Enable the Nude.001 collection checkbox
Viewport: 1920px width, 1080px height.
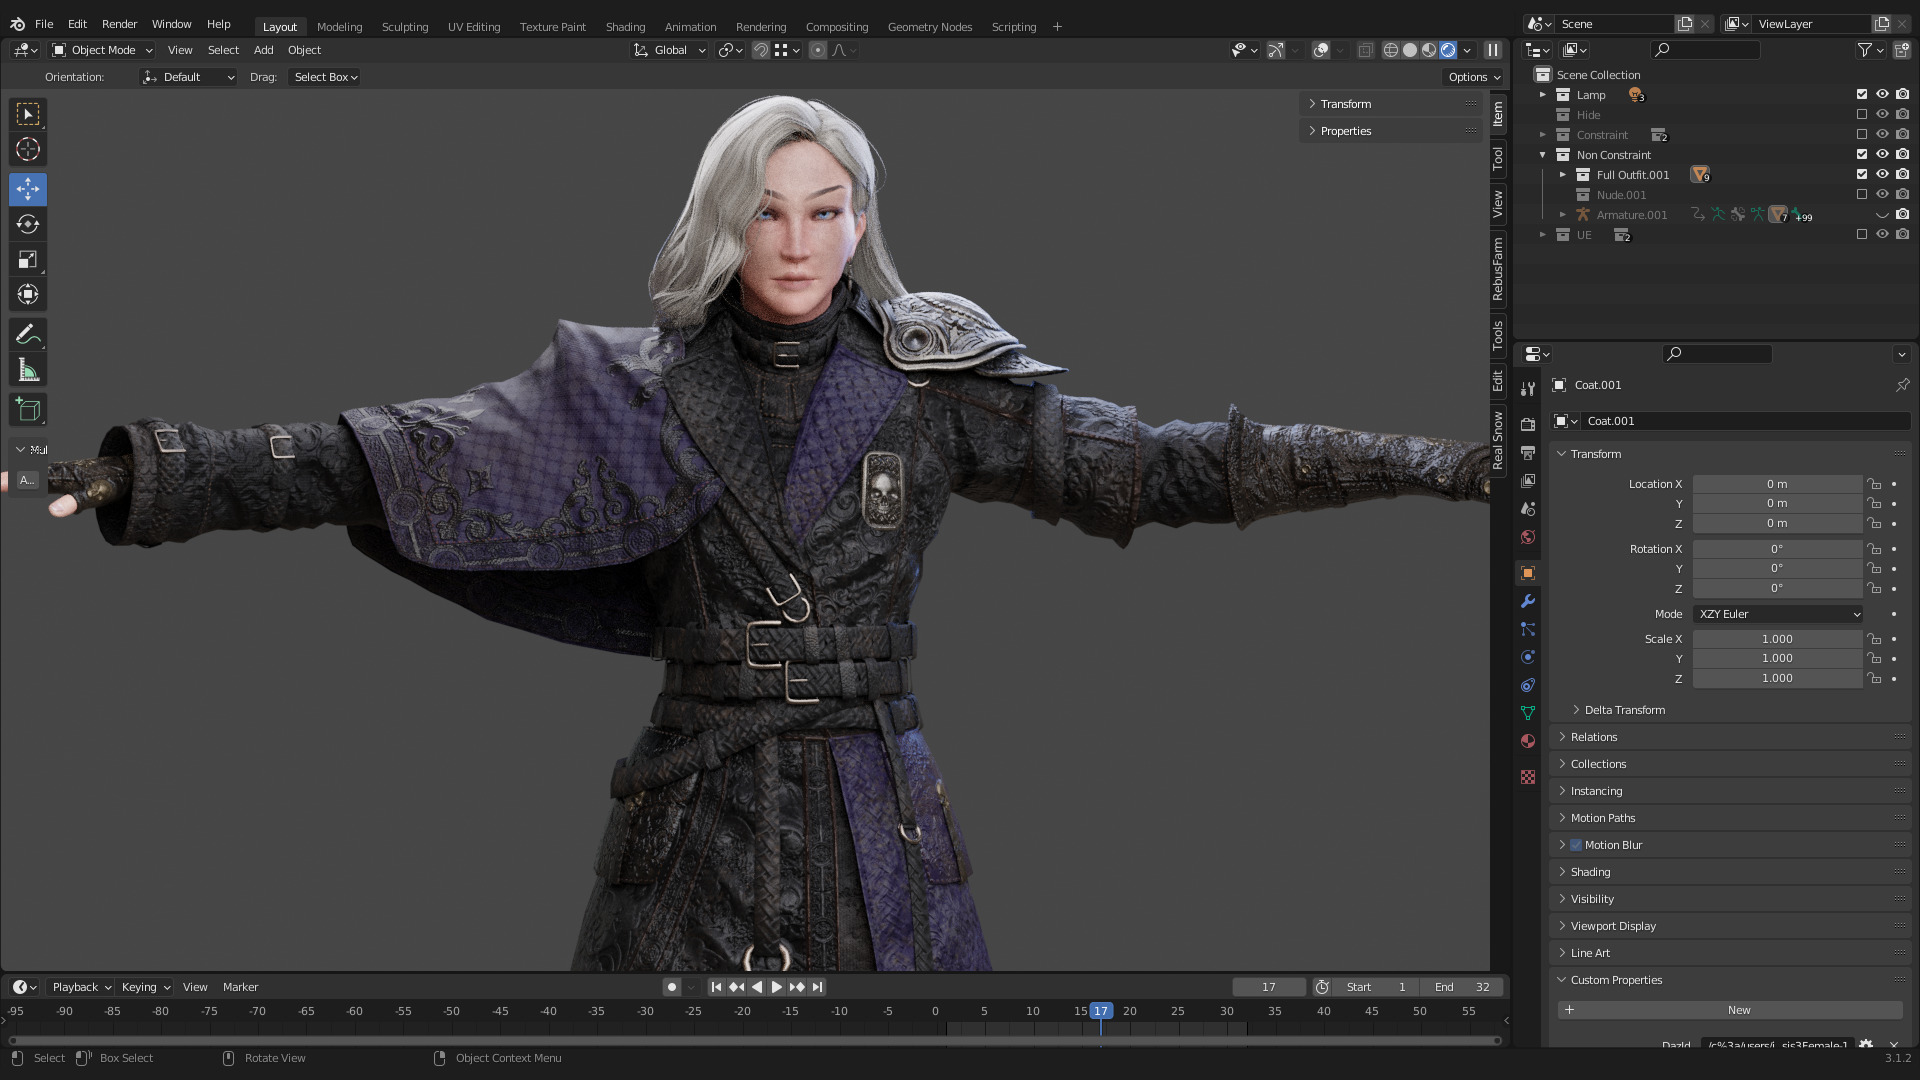click(1862, 195)
